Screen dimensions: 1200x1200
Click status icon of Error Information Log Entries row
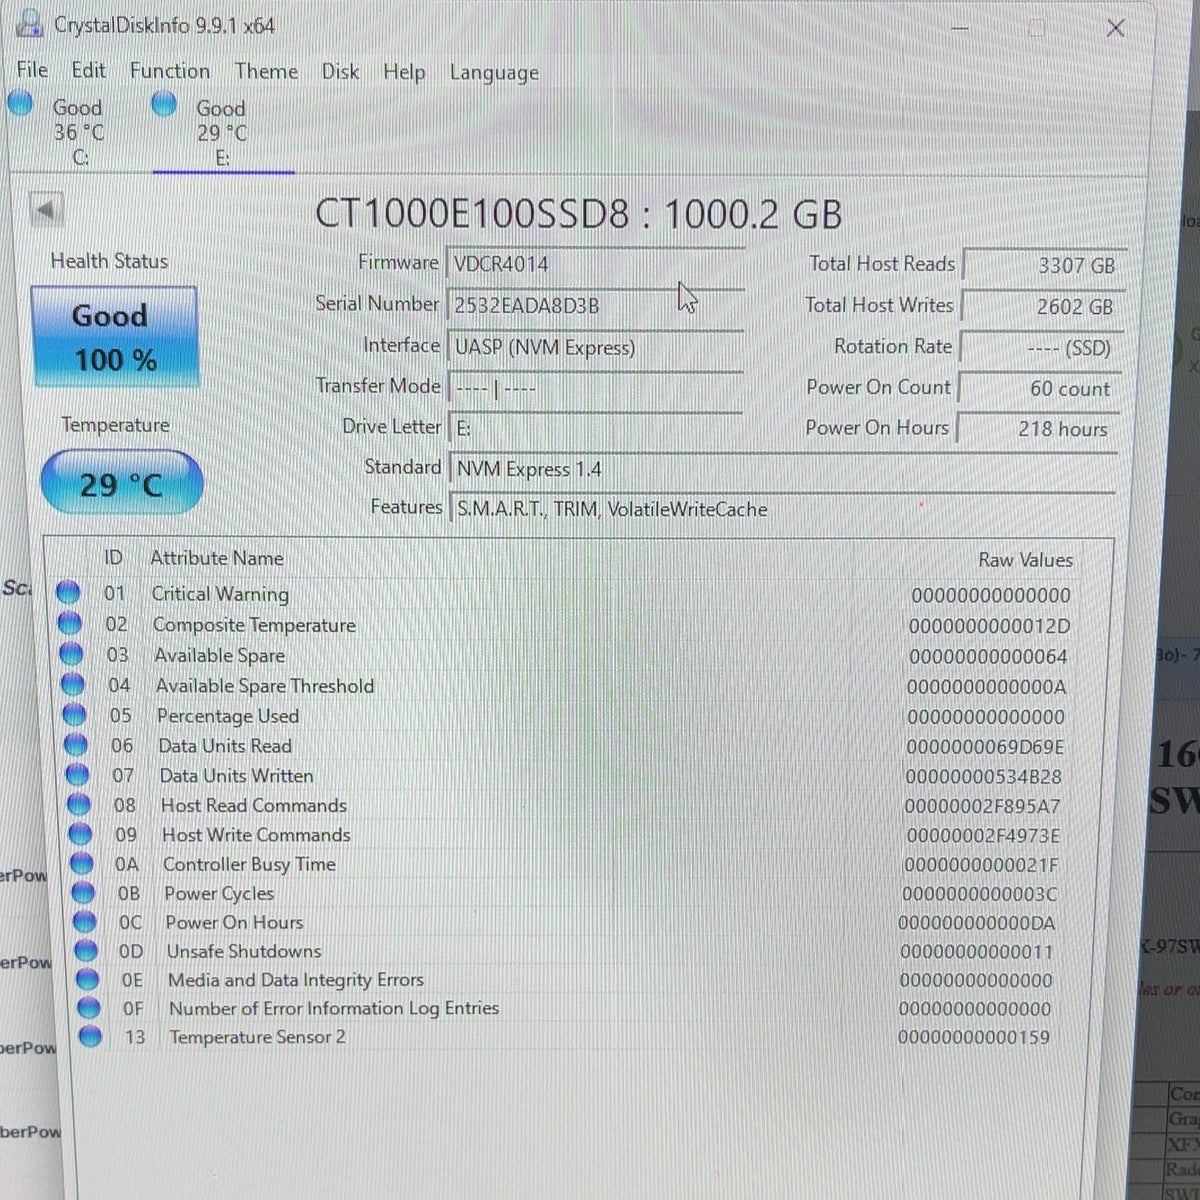(89, 1008)
